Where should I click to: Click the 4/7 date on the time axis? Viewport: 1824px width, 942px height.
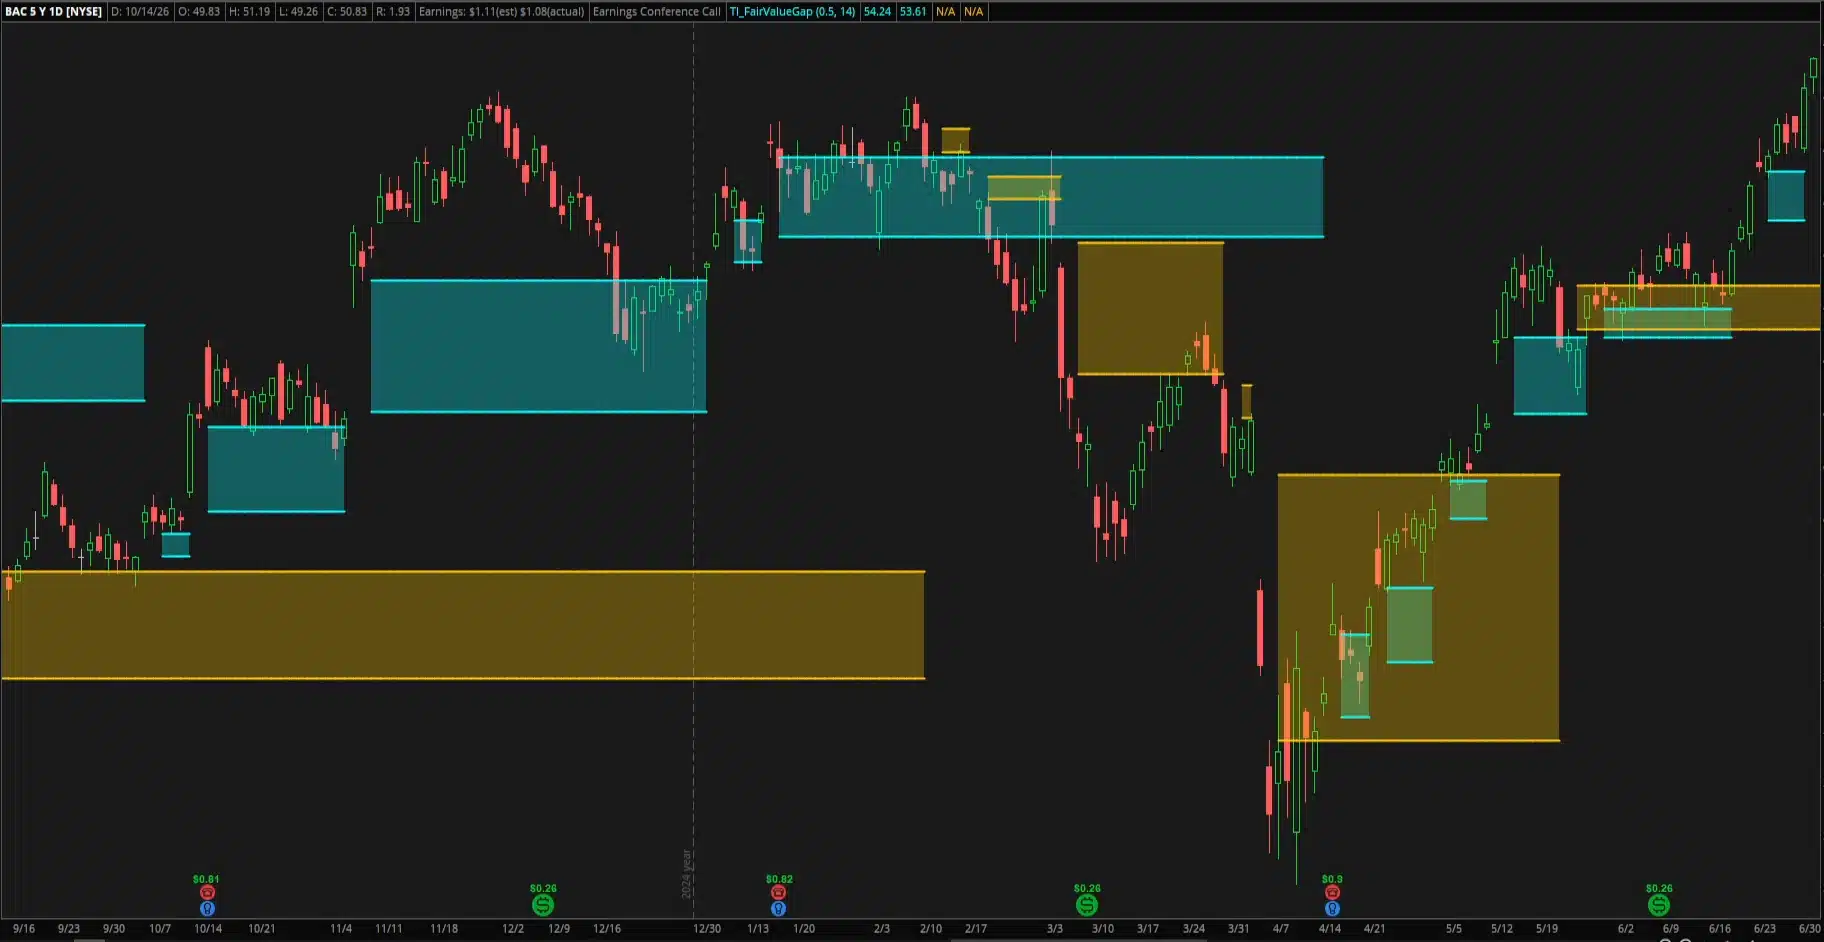(1280, 929)
